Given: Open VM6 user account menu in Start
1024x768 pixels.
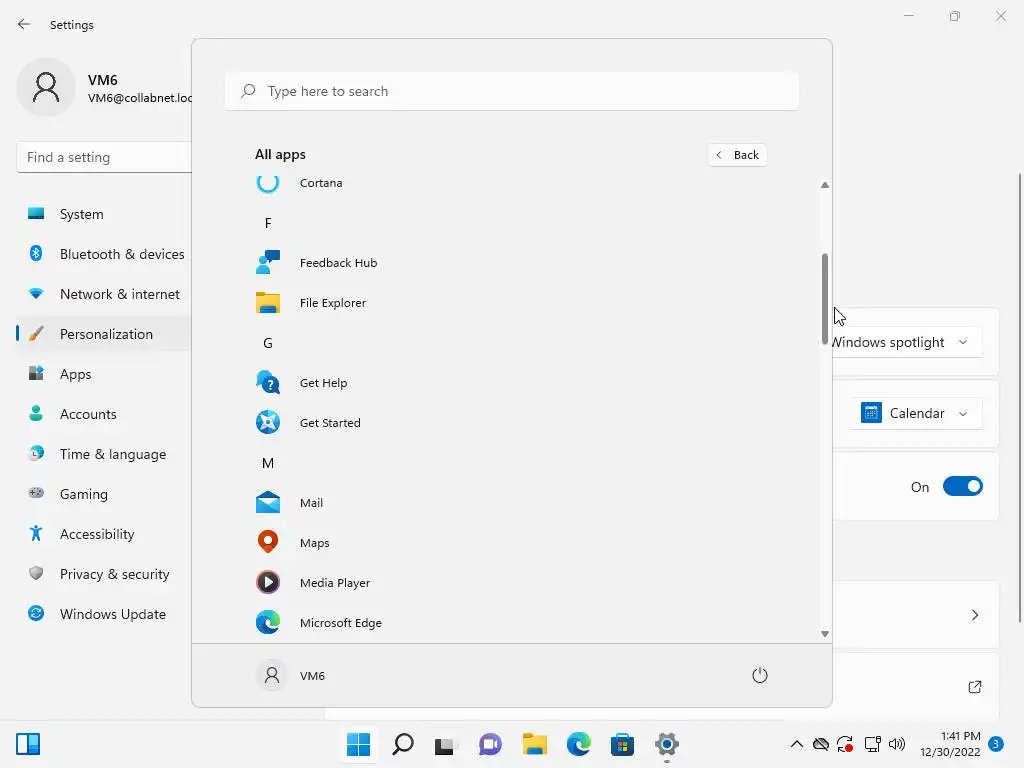Looking at the screenshot, I should click(x=291, y=675).
